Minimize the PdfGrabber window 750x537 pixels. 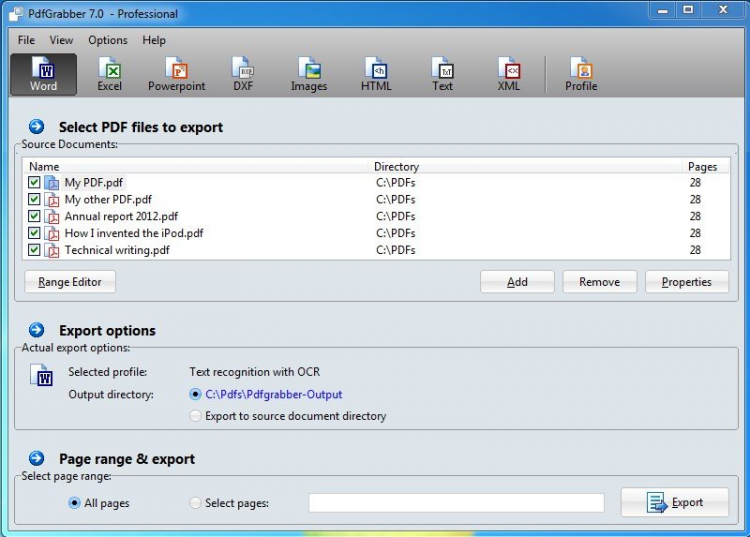coord(662,10)
